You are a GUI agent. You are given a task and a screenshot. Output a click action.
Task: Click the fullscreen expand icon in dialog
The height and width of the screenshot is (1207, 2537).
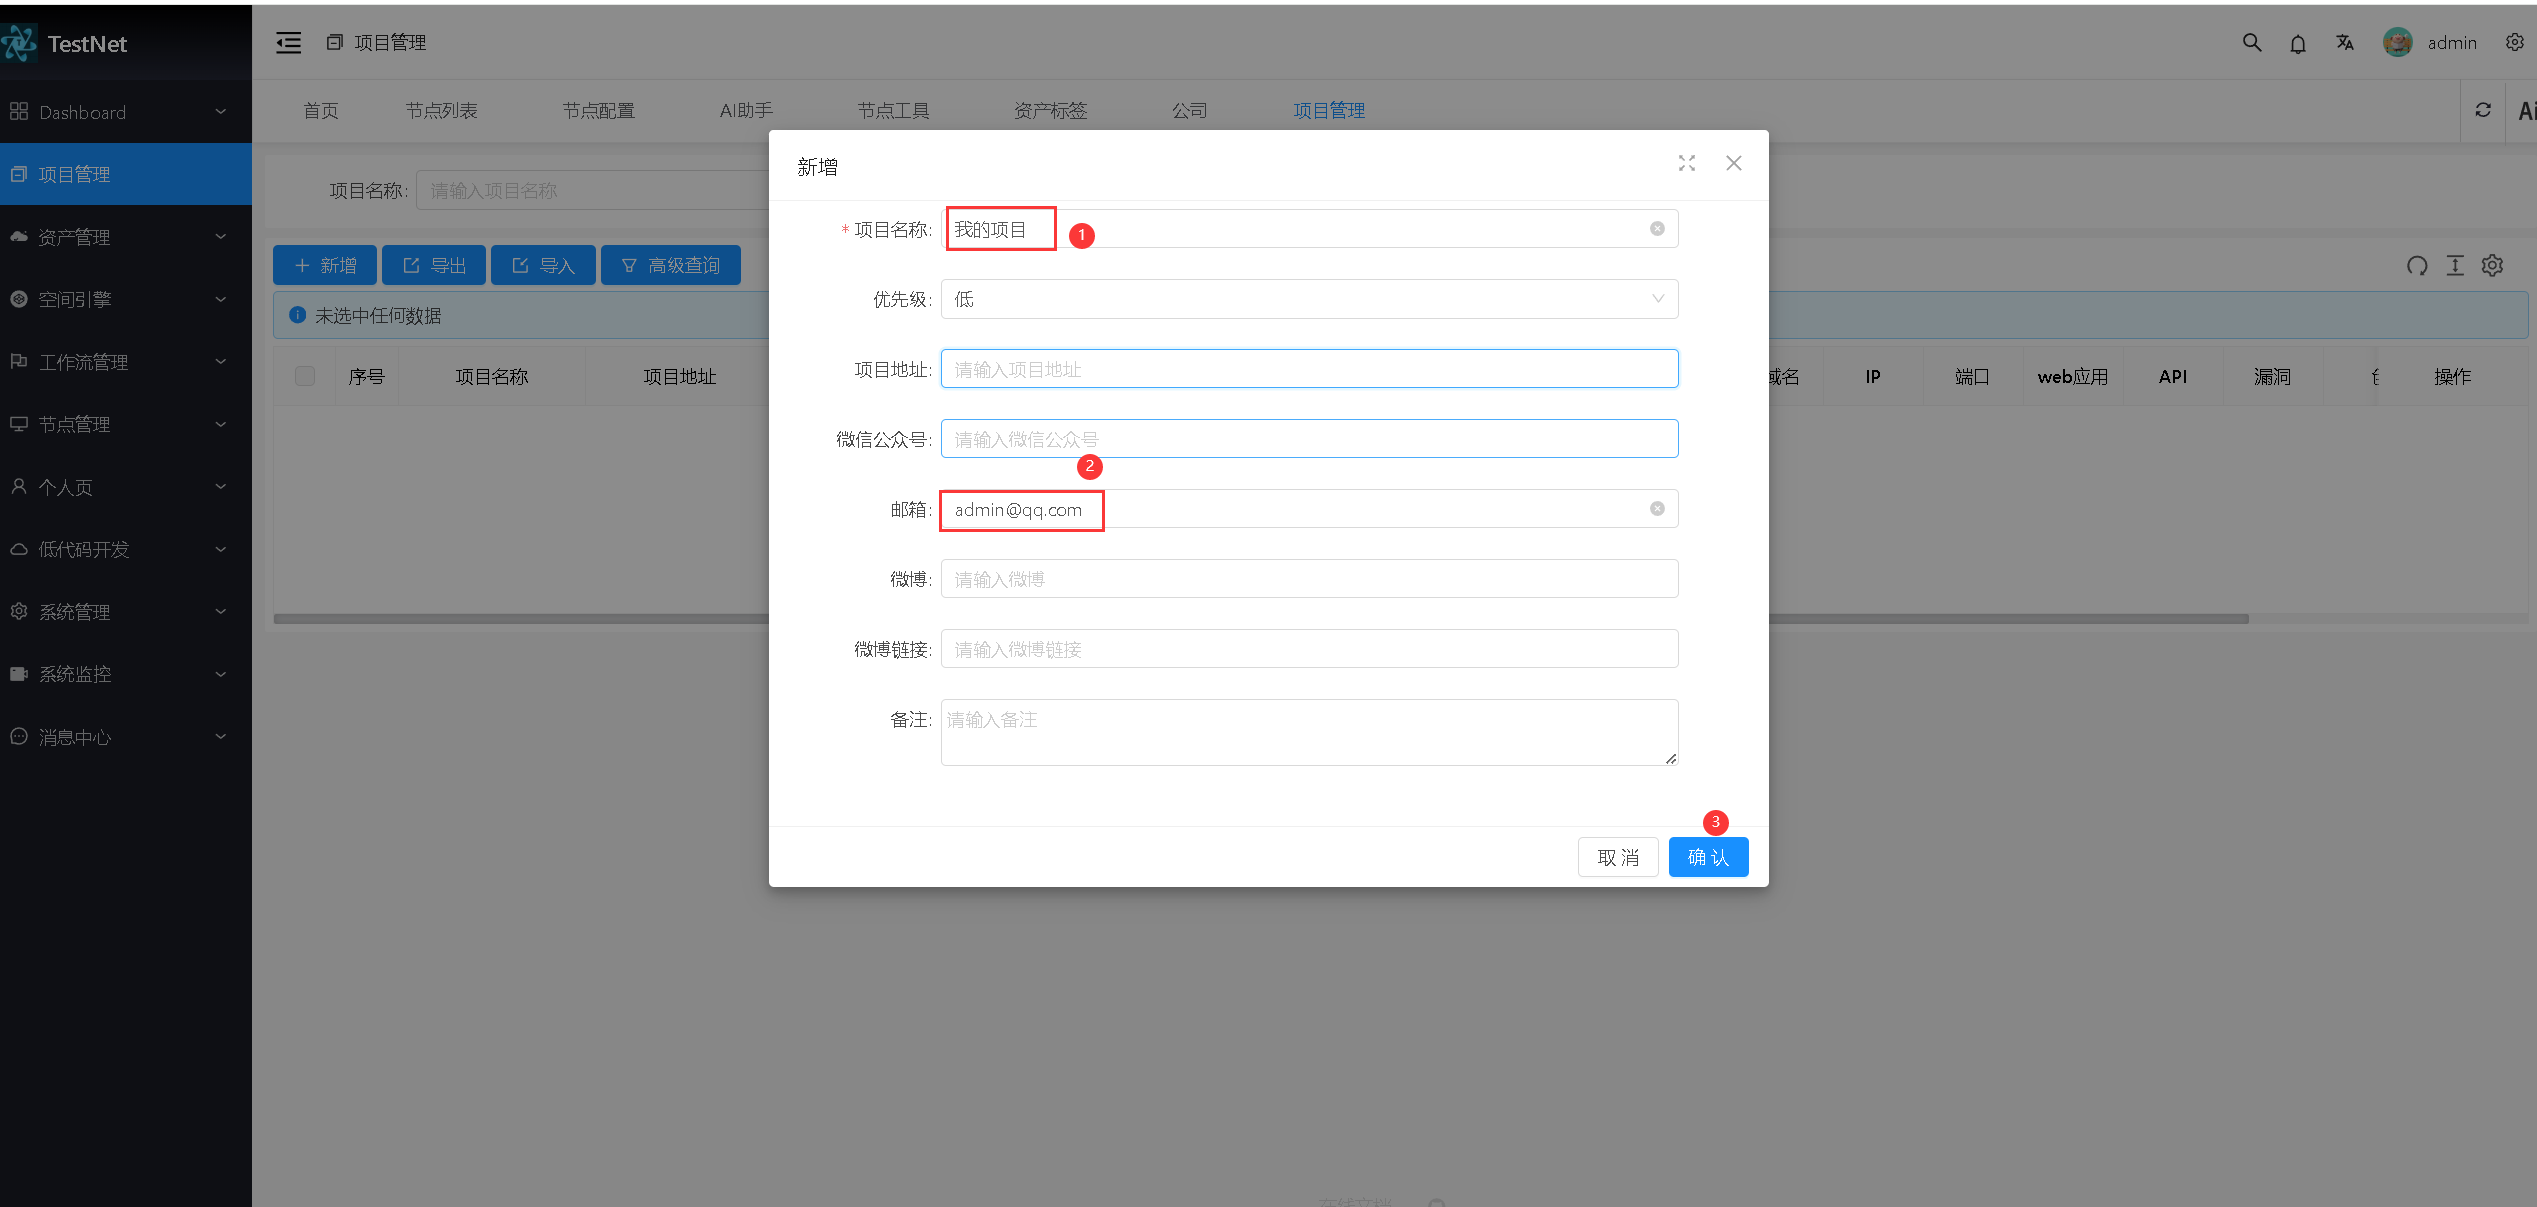pos(1687,163)
